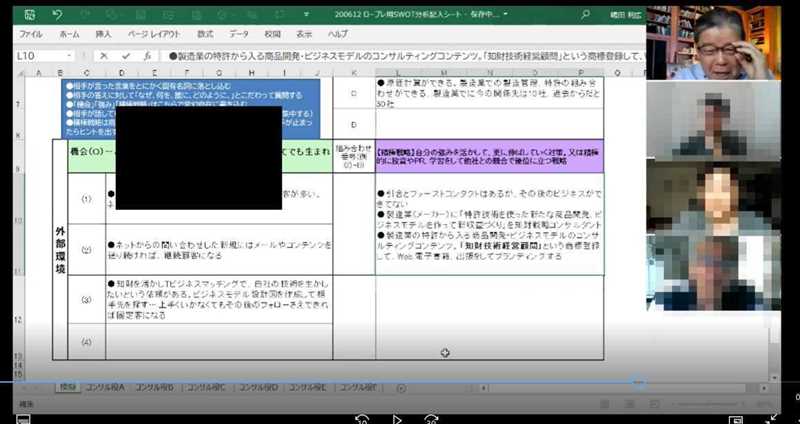Expand the Name Box dropdown arrow

point(69,56)
